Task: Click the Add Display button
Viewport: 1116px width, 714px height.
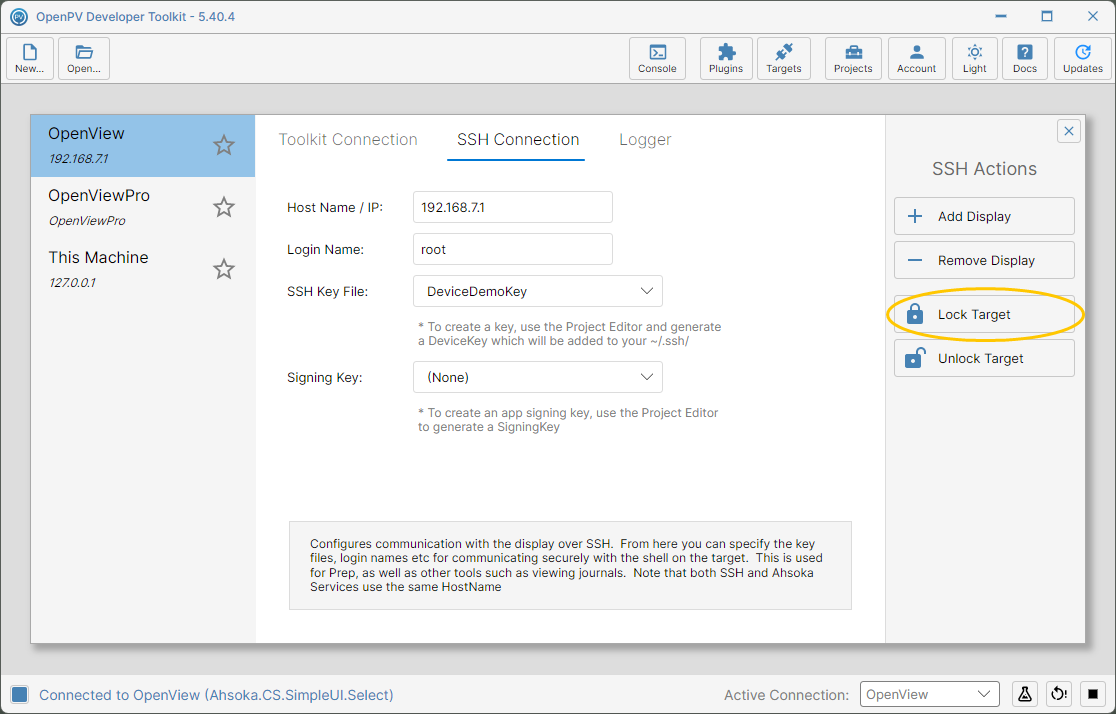Action: (x=984, y=216)
